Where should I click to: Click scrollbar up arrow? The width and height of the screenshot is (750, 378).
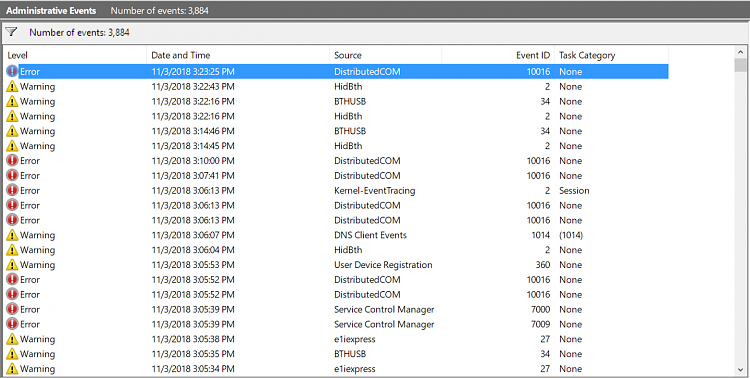pyautogui.click(x=740, y=52)
